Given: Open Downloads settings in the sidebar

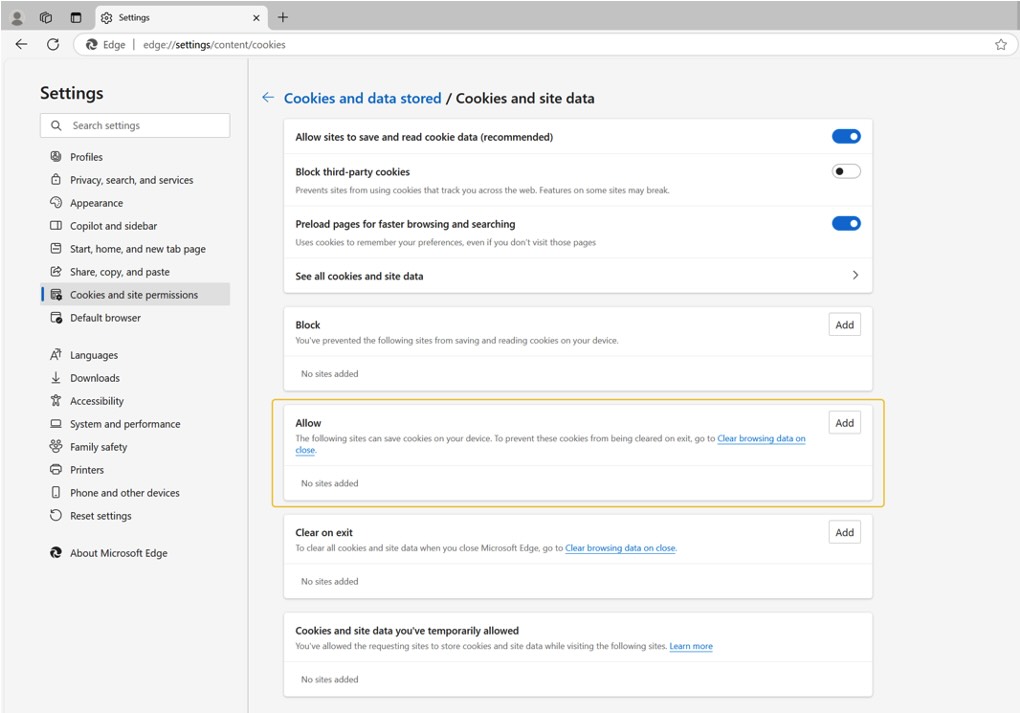Looking at the screenshot, I should [94, 378].
